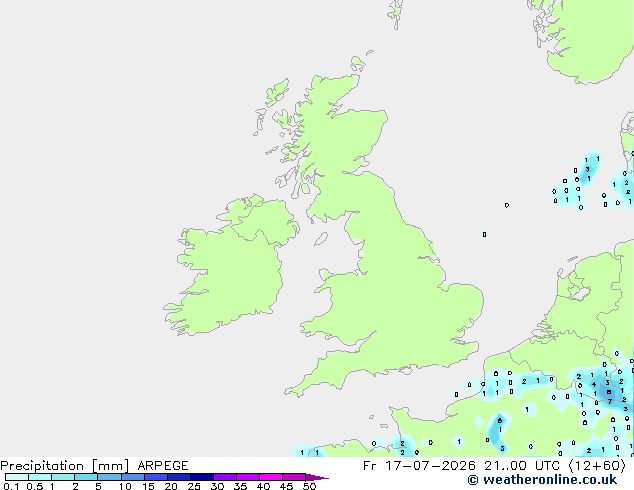Click the '(12+60)' forecast offset text
Screen dimensions: 634x490
[x=597, y=466]
